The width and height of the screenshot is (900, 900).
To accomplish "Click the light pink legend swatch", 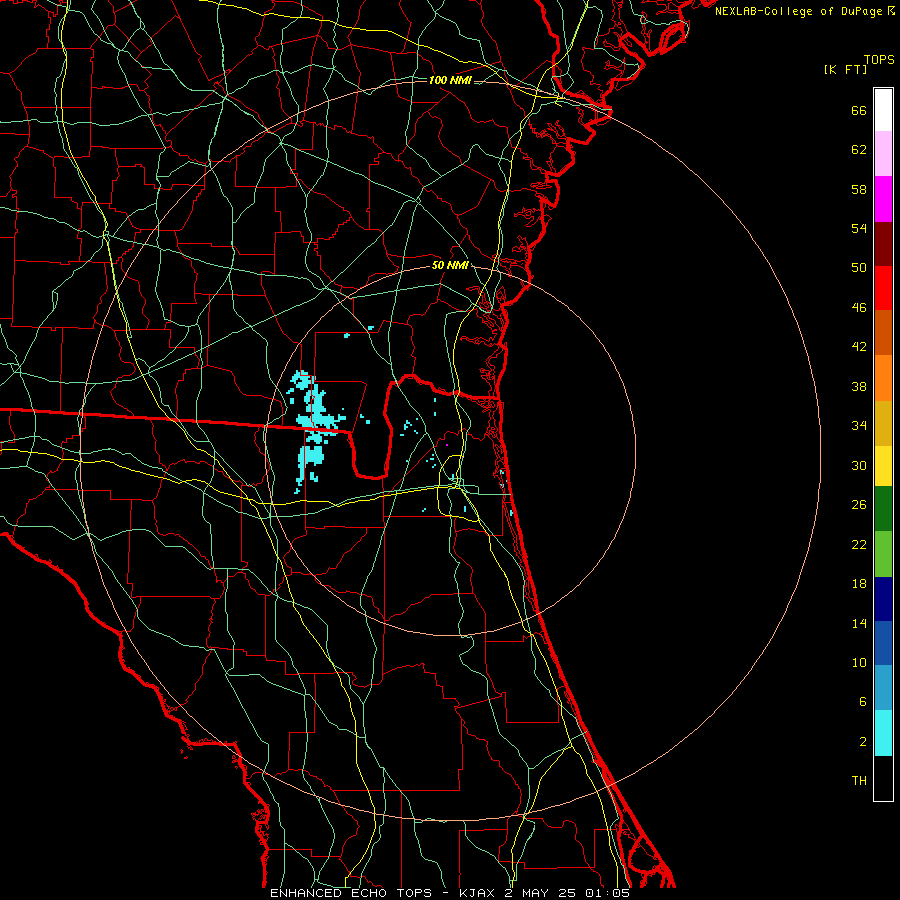I will (x=883, y=153).
